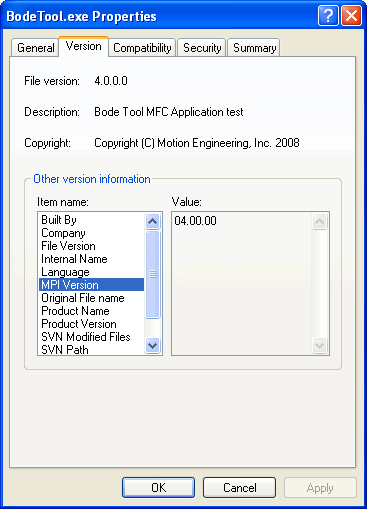Viewport: 367px width, 509px height.
Task: Click the item name list scrollbar thumb
Action: click(x=153, y=274)
